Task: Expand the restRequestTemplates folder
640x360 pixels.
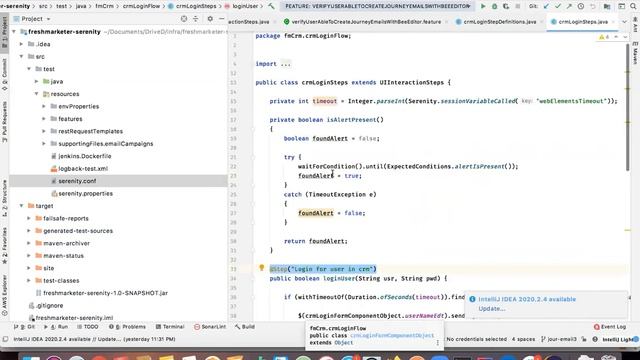Action: tap(44, 131)
